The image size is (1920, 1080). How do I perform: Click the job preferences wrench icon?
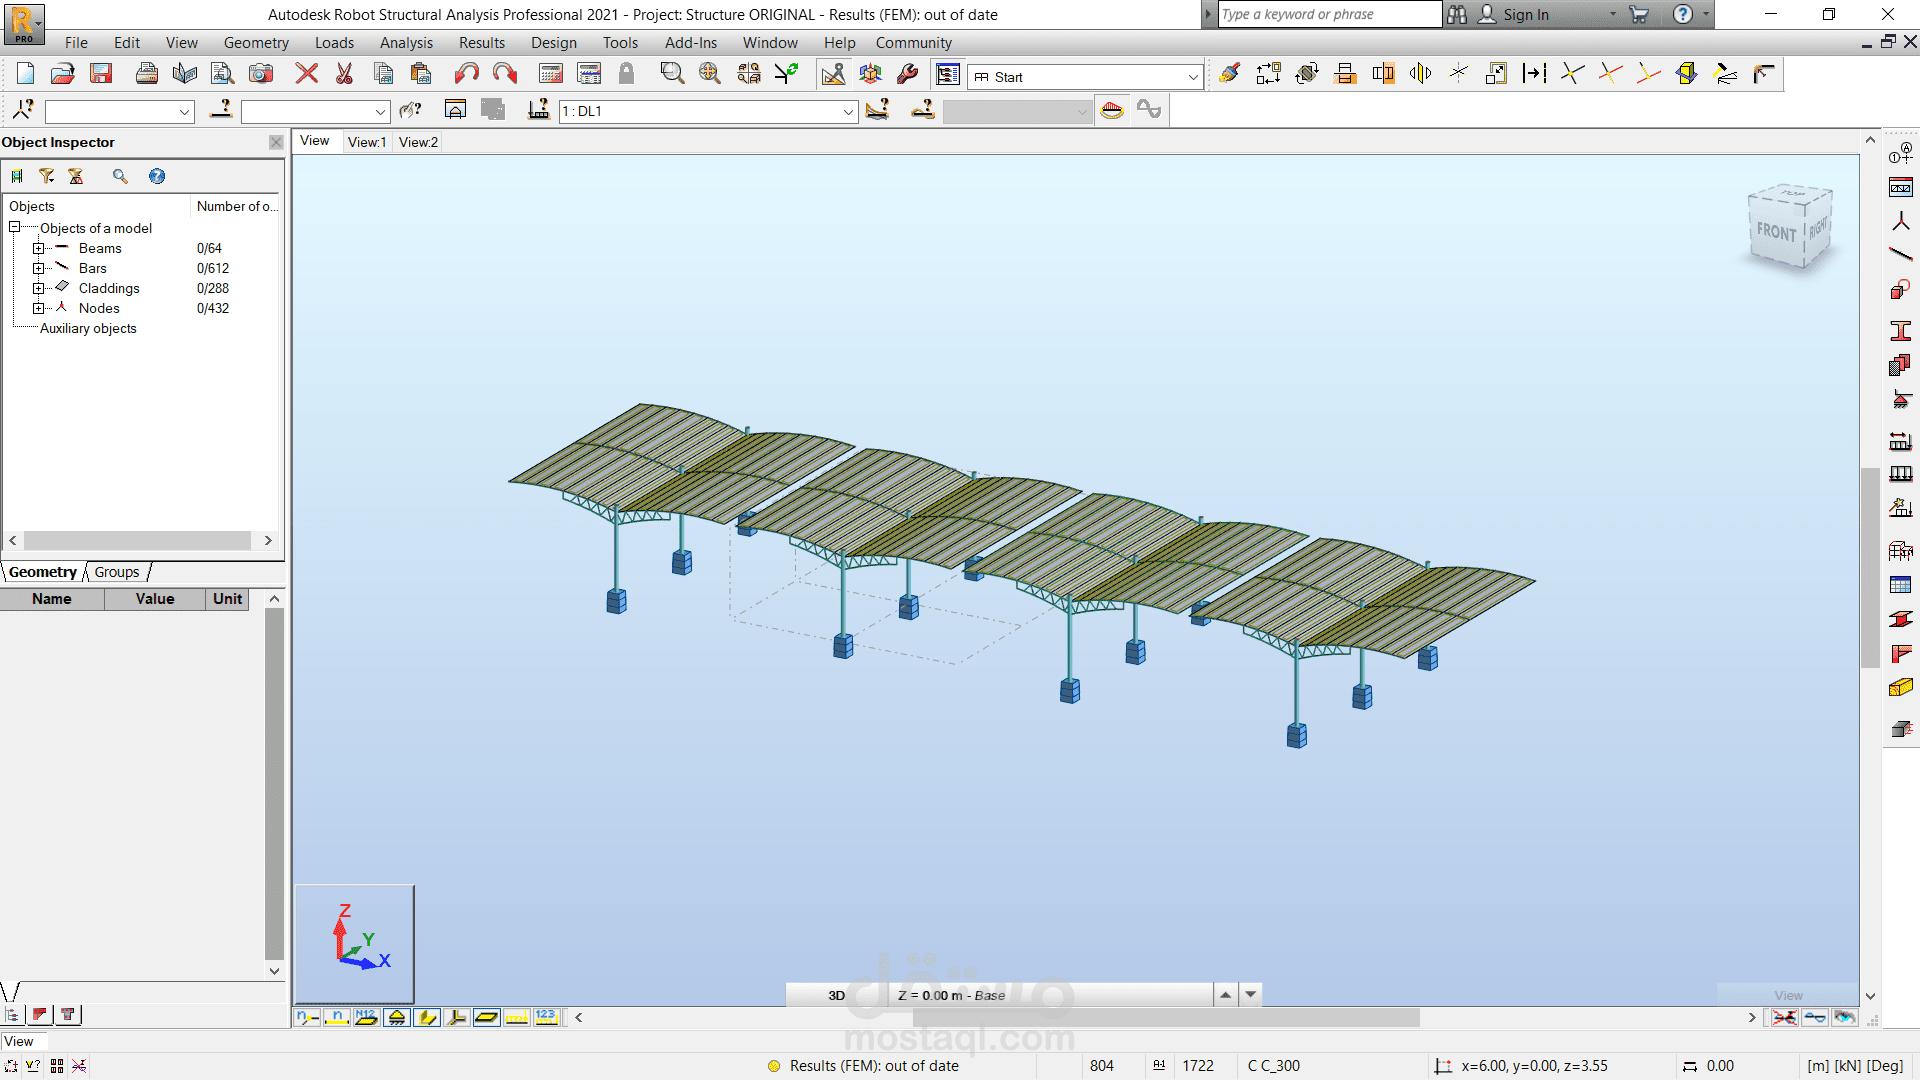pos(908,73)
